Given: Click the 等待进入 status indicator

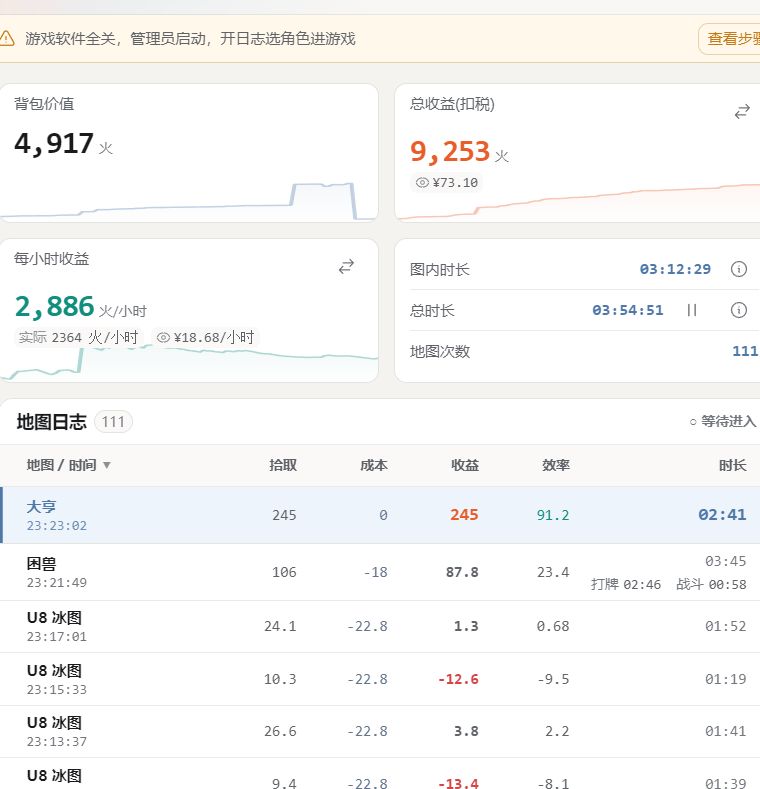Looking at the screenshot, I should click(723, 421).
